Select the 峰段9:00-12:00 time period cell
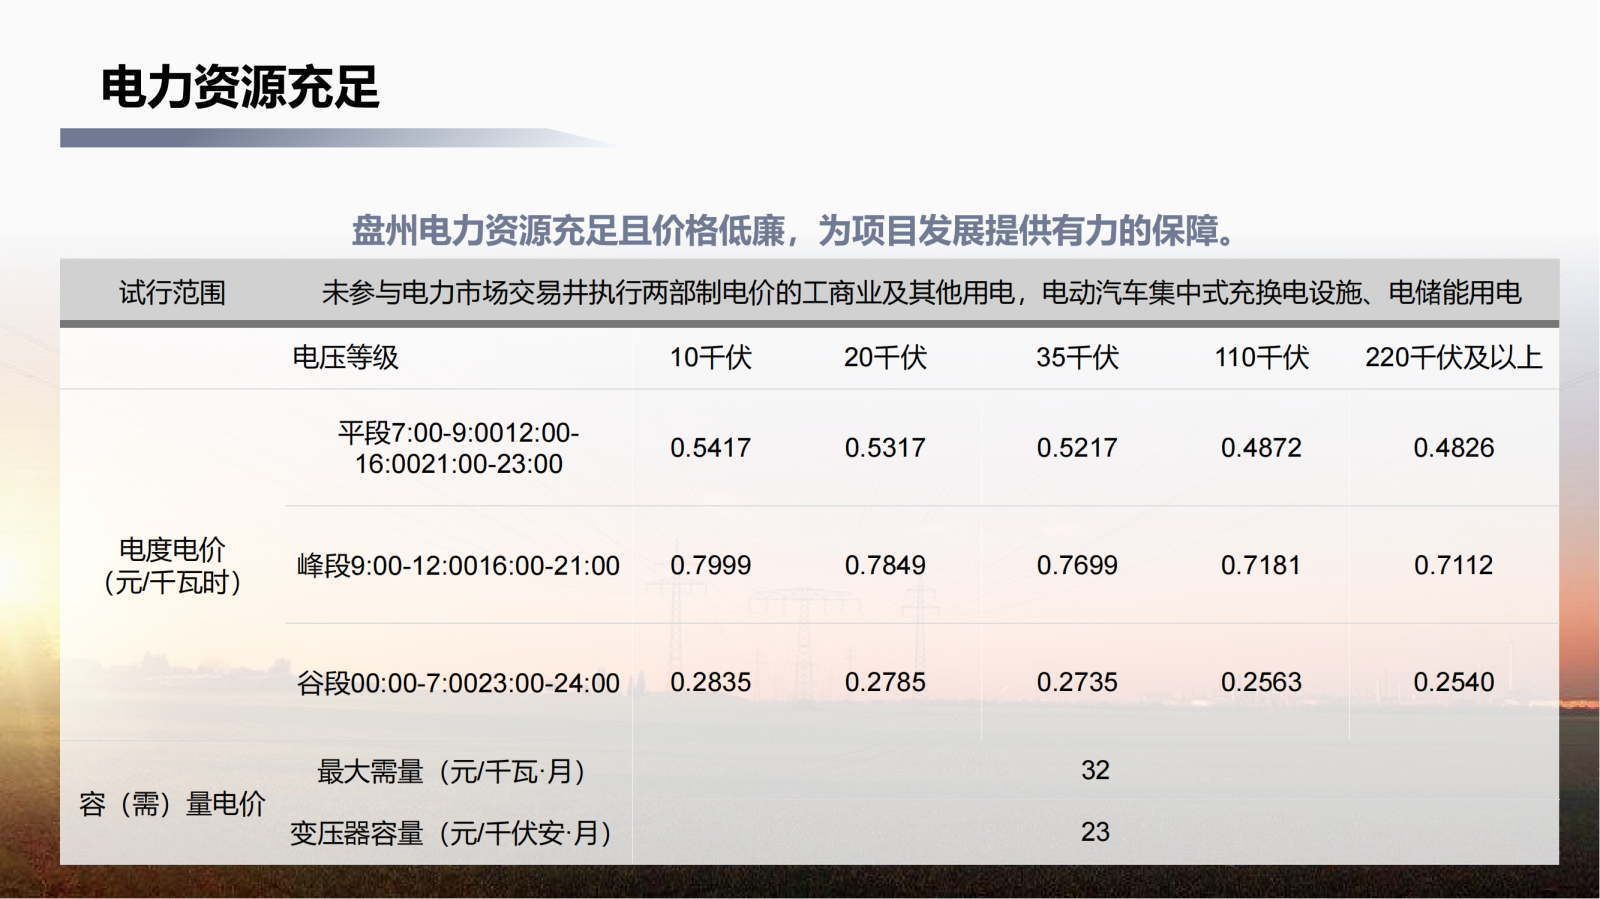The height and width of the screenshot is (899, 1600). coord(458,566)
